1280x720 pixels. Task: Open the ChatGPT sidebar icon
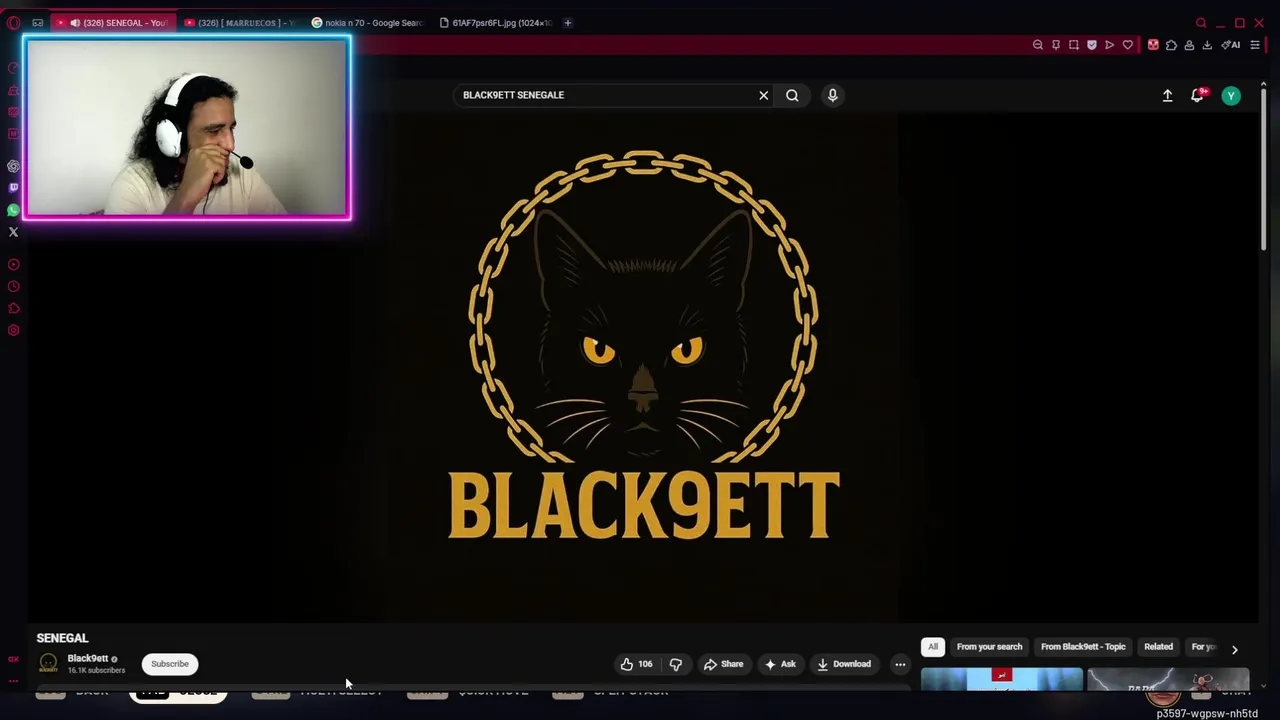click(x=13, y=166)
